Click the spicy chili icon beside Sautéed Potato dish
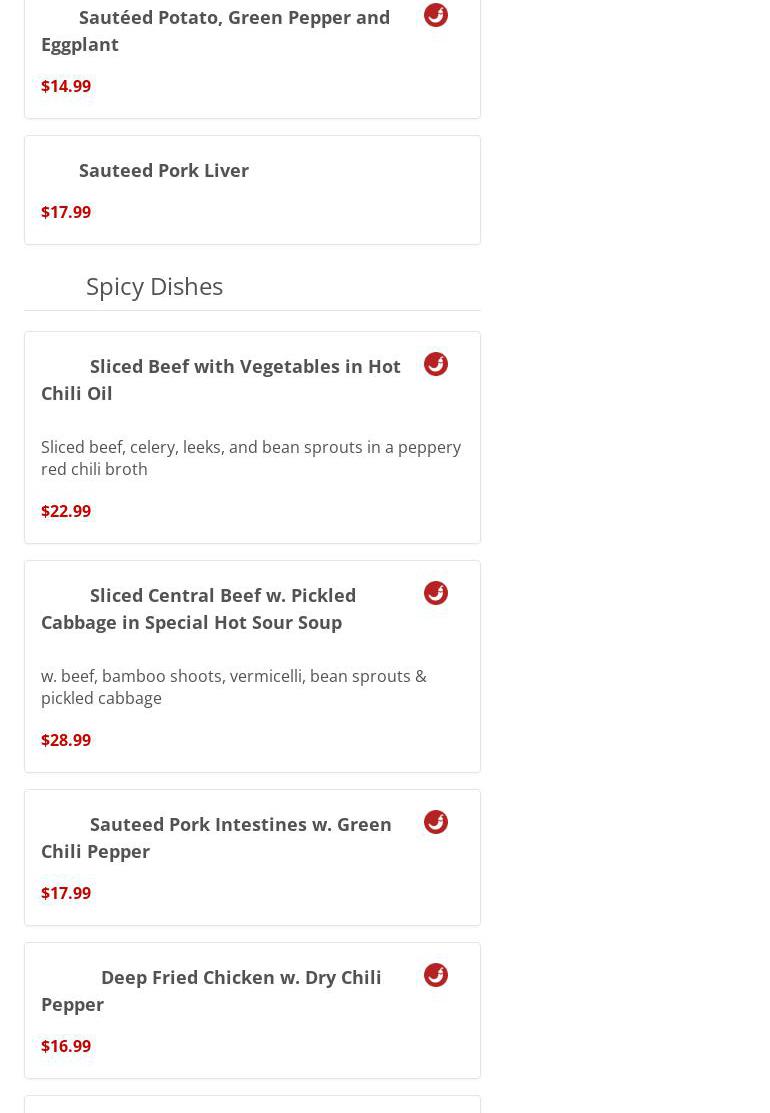 436,15
